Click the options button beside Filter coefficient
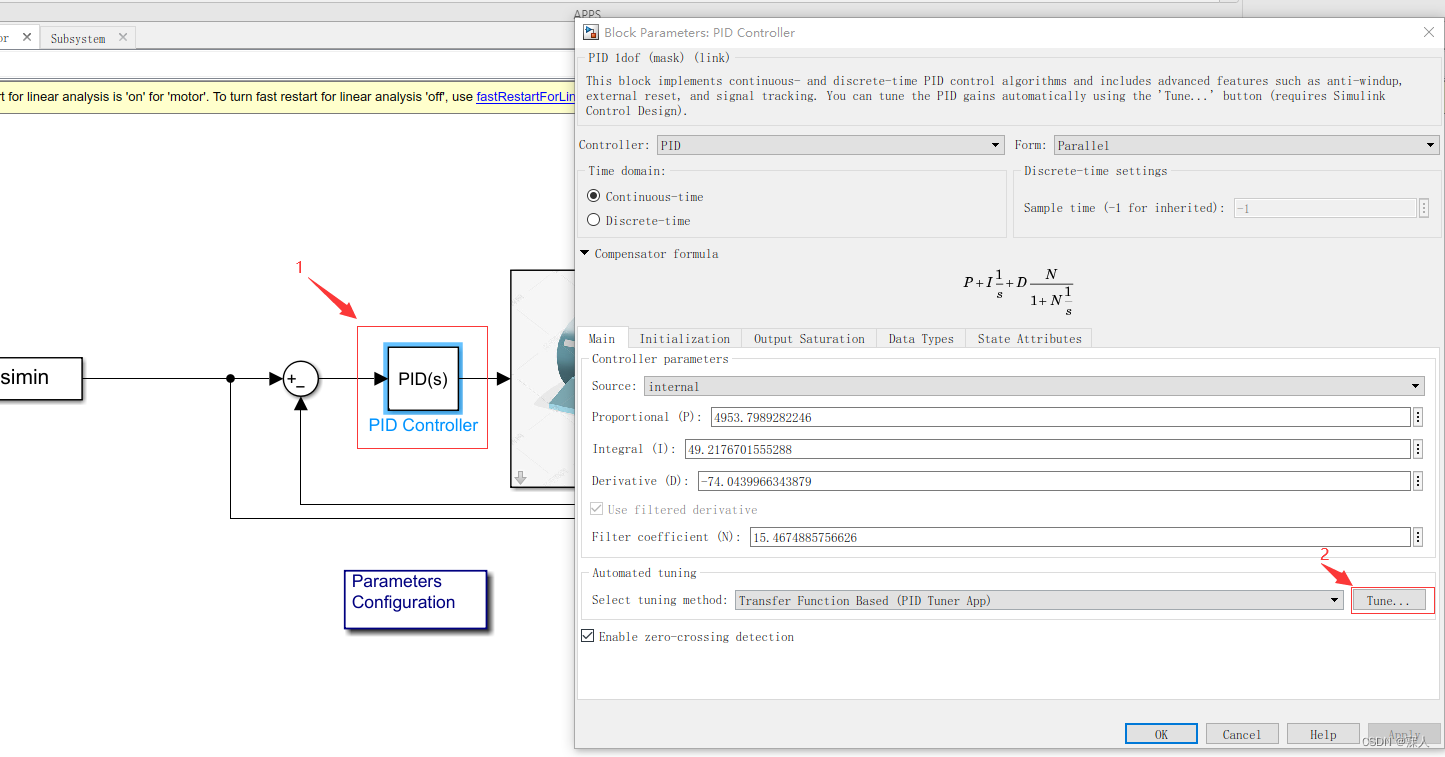 tap(1417, 537)
